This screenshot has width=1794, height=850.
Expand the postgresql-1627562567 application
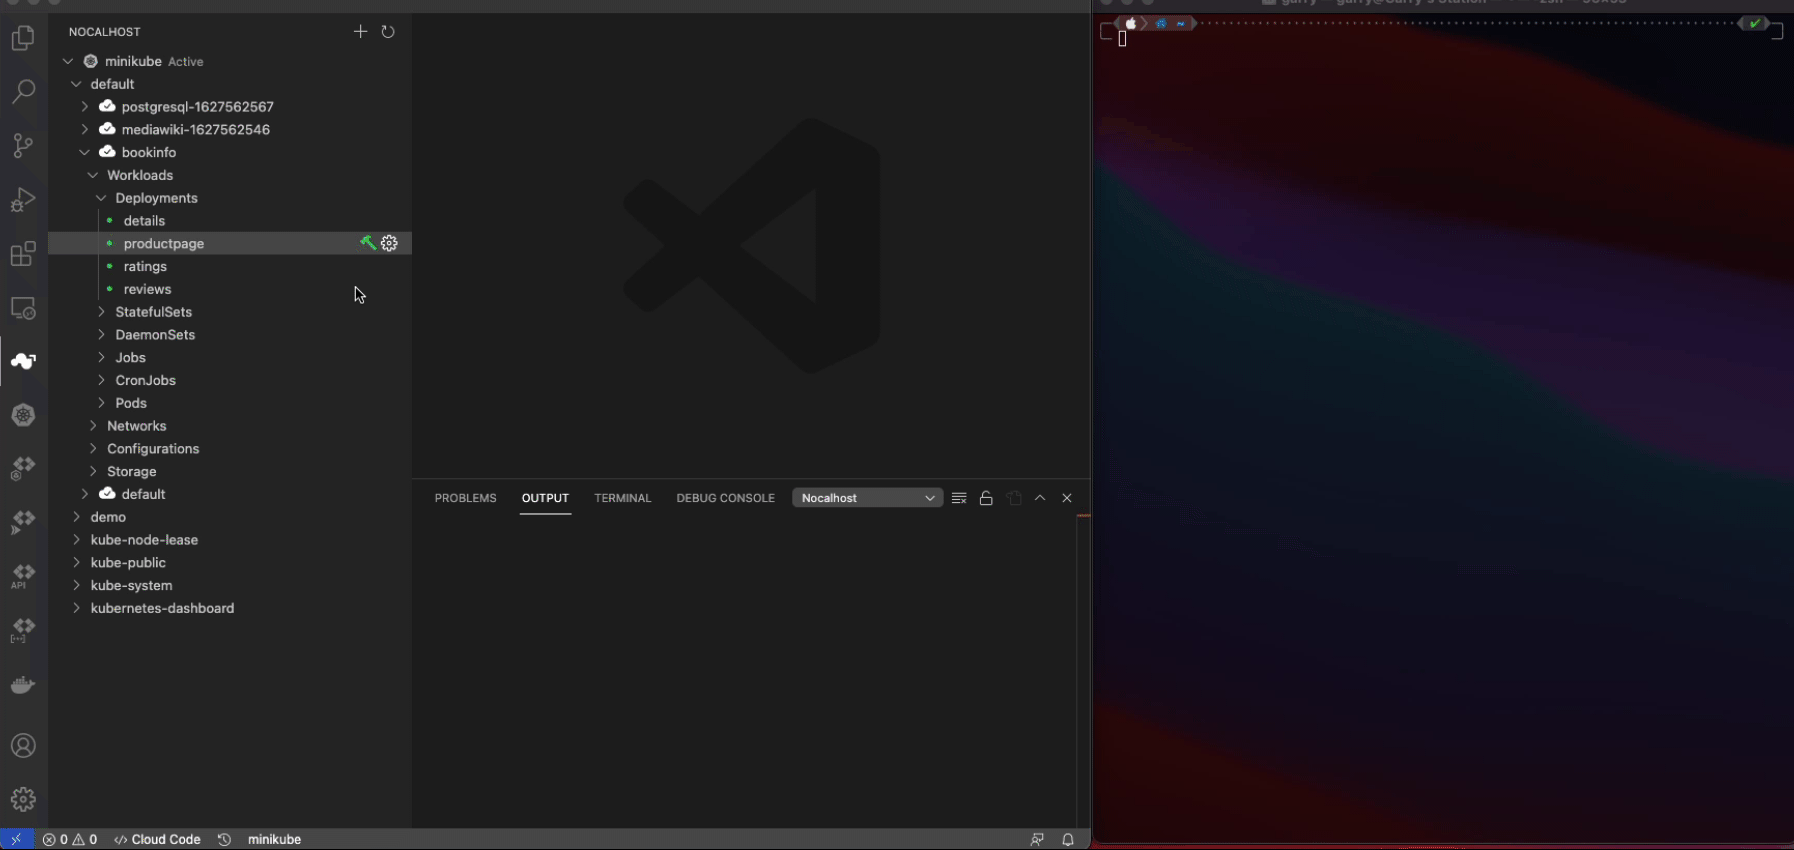85,106
